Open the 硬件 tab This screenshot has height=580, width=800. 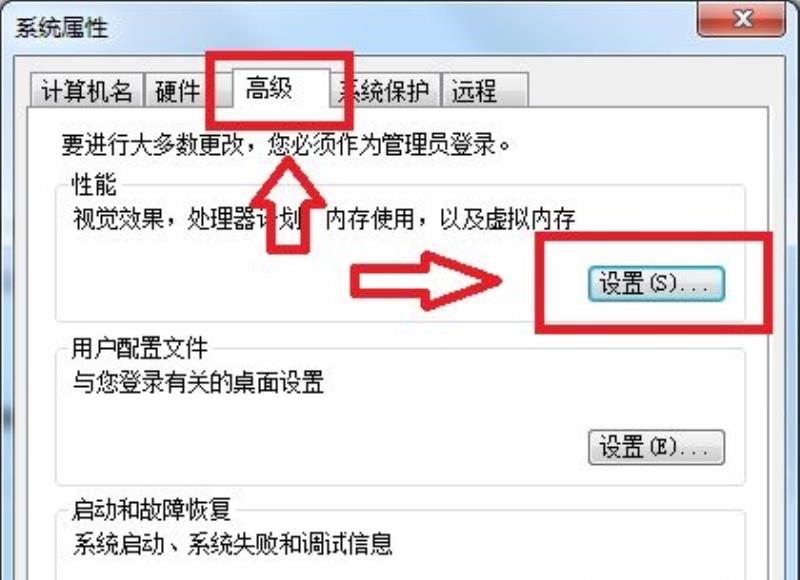178,90
